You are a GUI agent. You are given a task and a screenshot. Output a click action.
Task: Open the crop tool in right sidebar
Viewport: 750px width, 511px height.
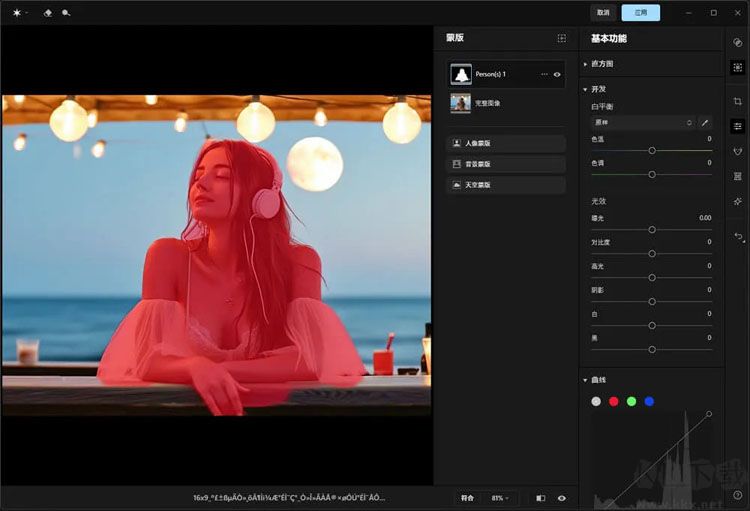737,101
